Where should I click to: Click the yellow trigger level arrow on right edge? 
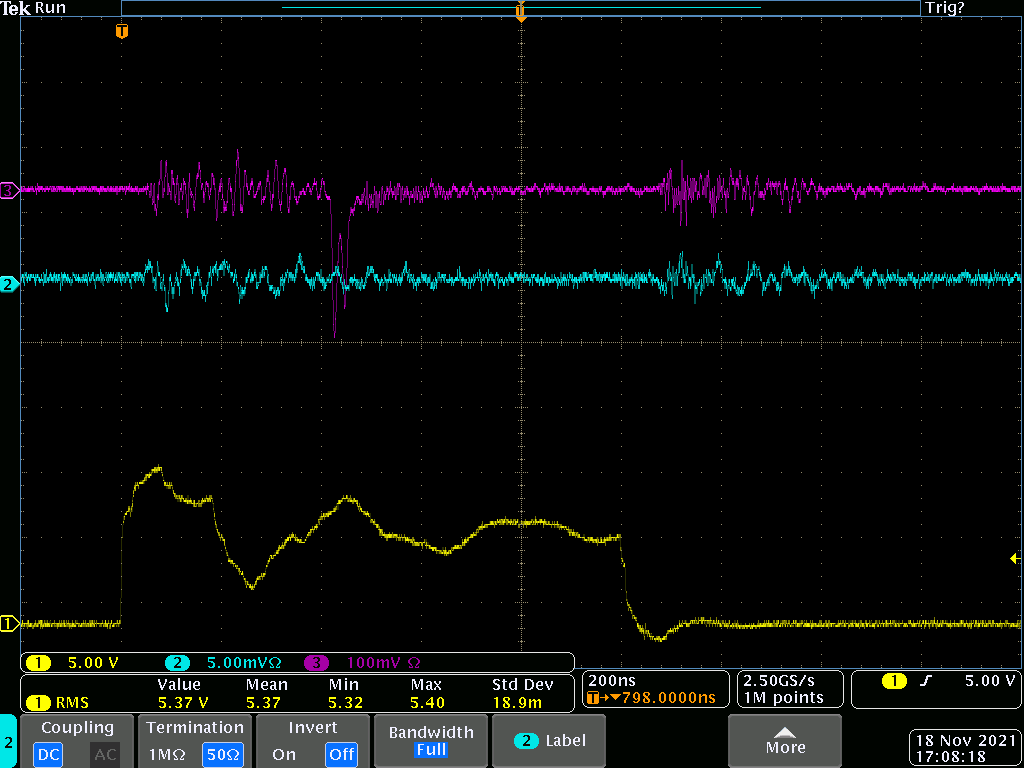1015,558
